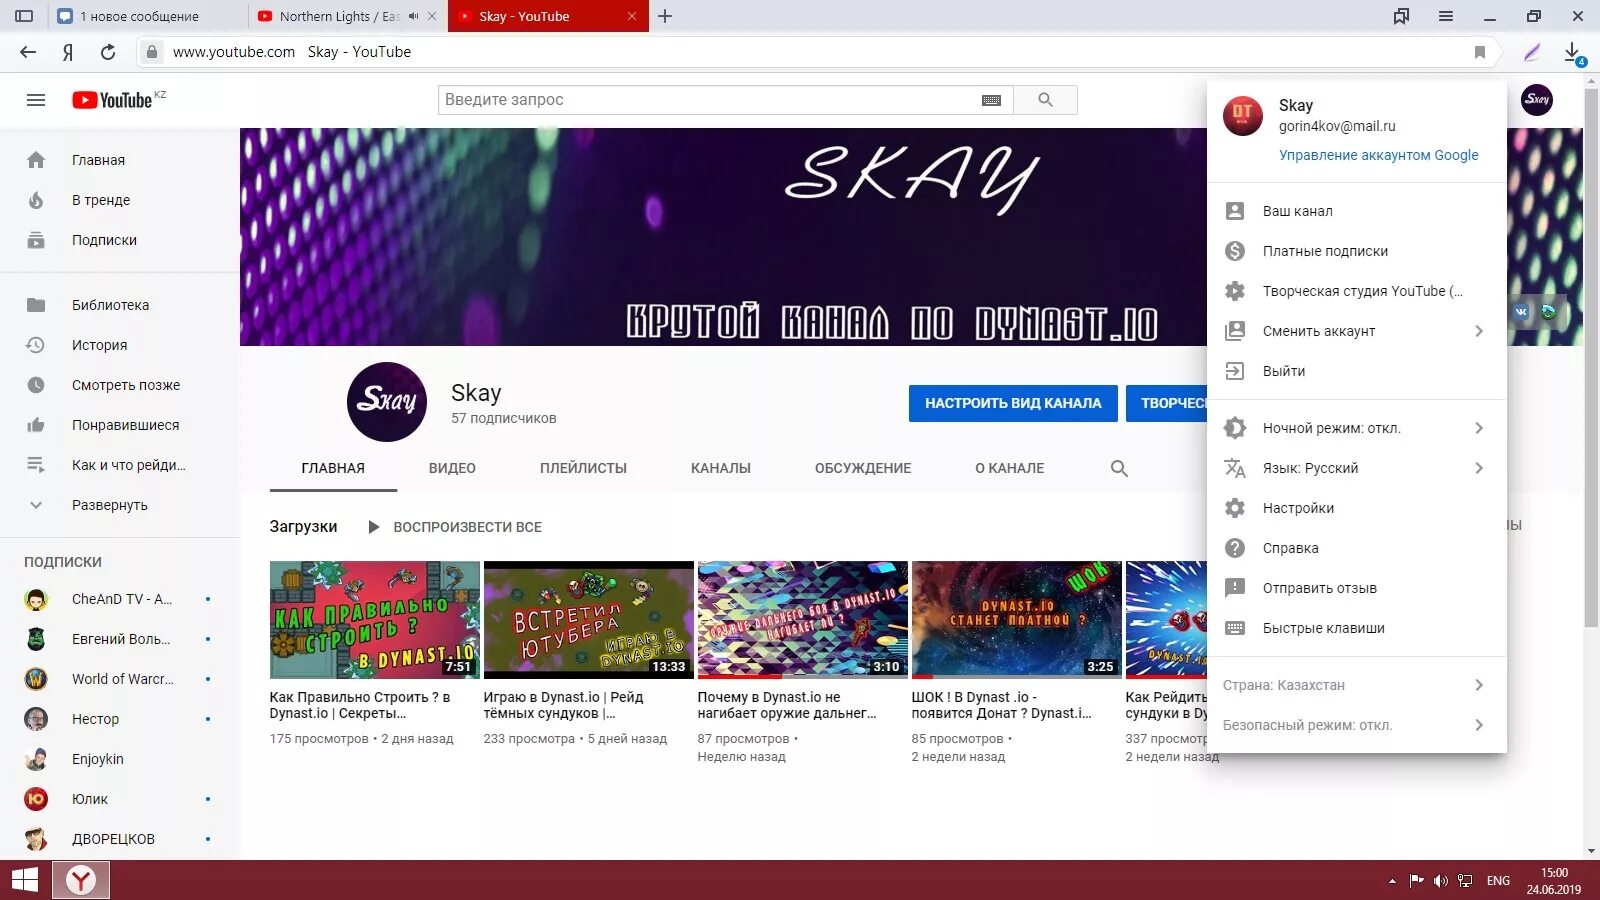Open Играю в Dynast.io Рейд thumbnail

[589, 620]
